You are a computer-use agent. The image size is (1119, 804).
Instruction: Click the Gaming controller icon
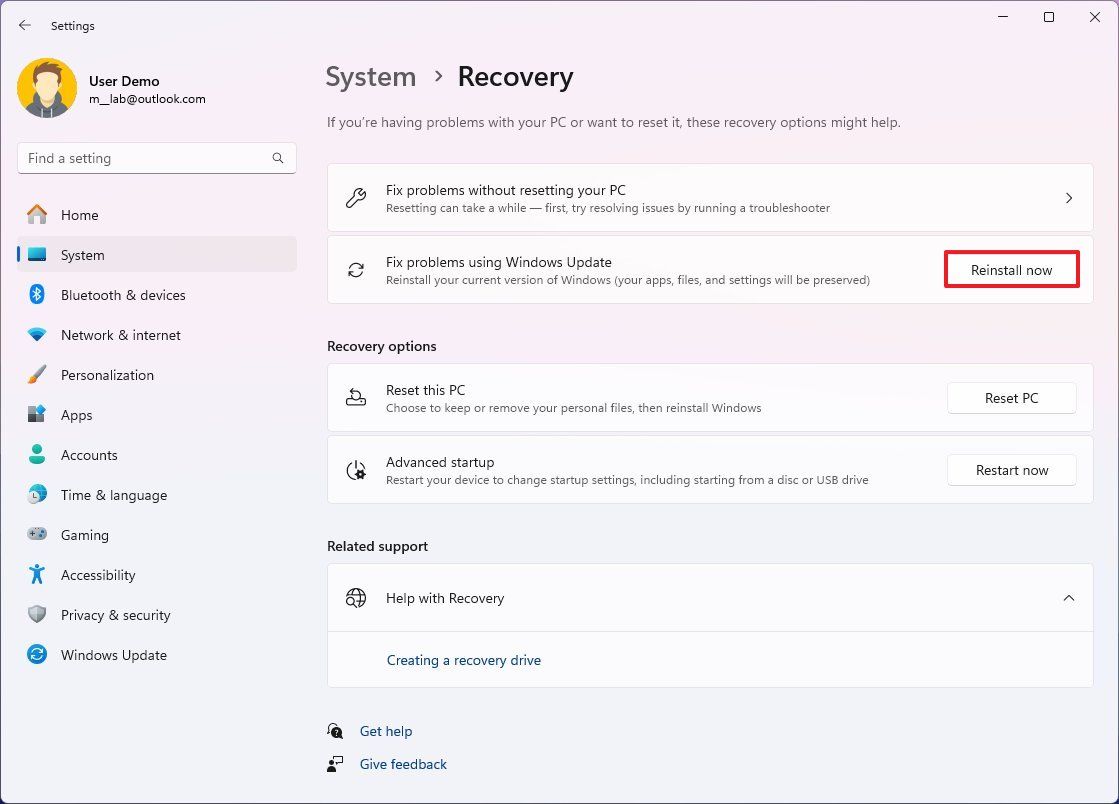36,535
